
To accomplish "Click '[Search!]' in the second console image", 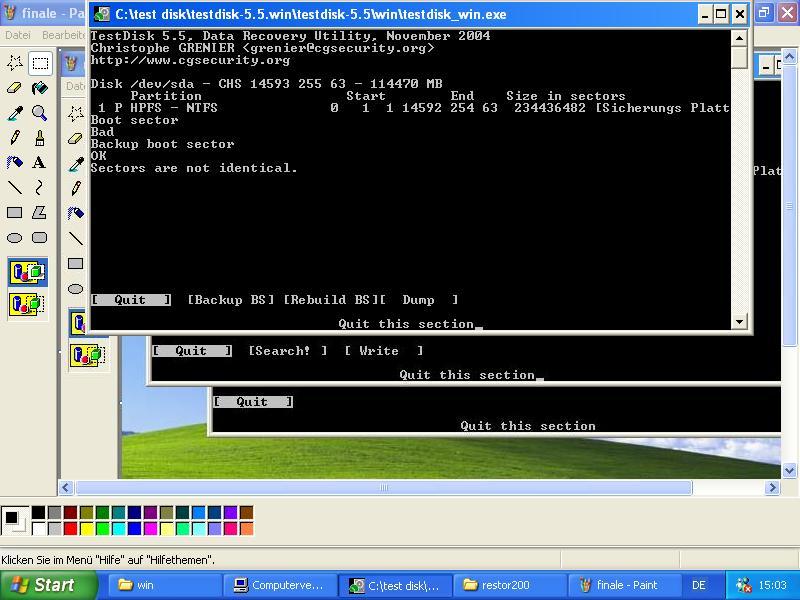I will point(288,351).
